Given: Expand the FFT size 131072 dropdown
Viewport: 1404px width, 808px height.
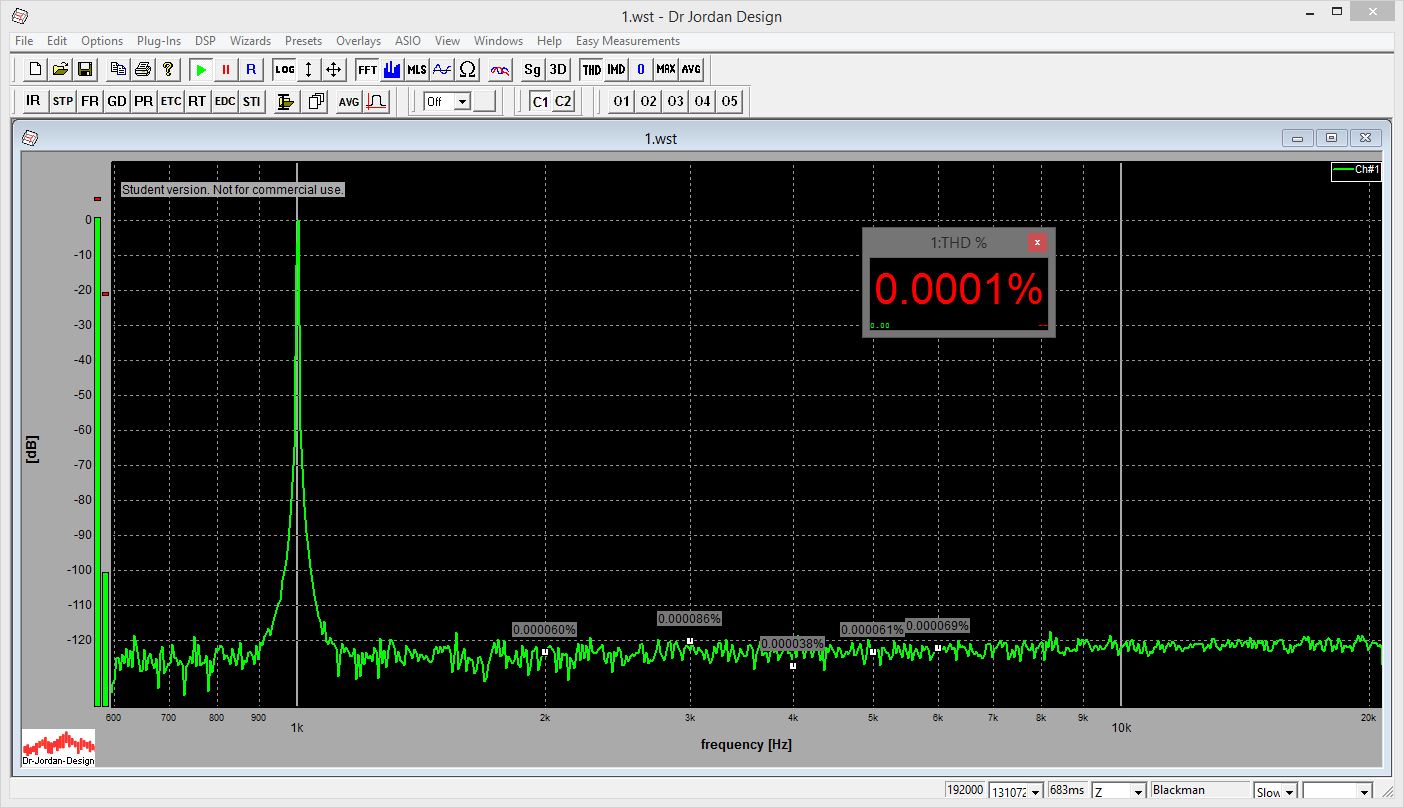Looking at the screenshot, I should (1036, 792).
